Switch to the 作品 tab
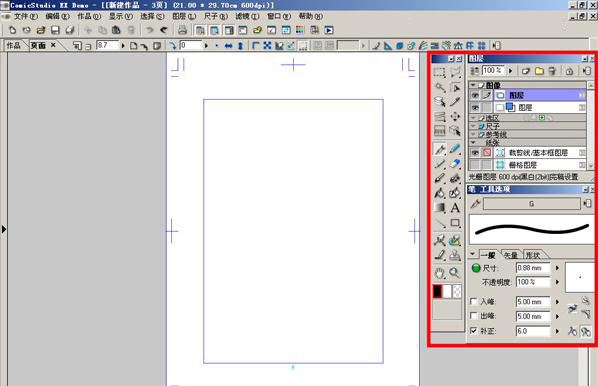 click(13, 45)
